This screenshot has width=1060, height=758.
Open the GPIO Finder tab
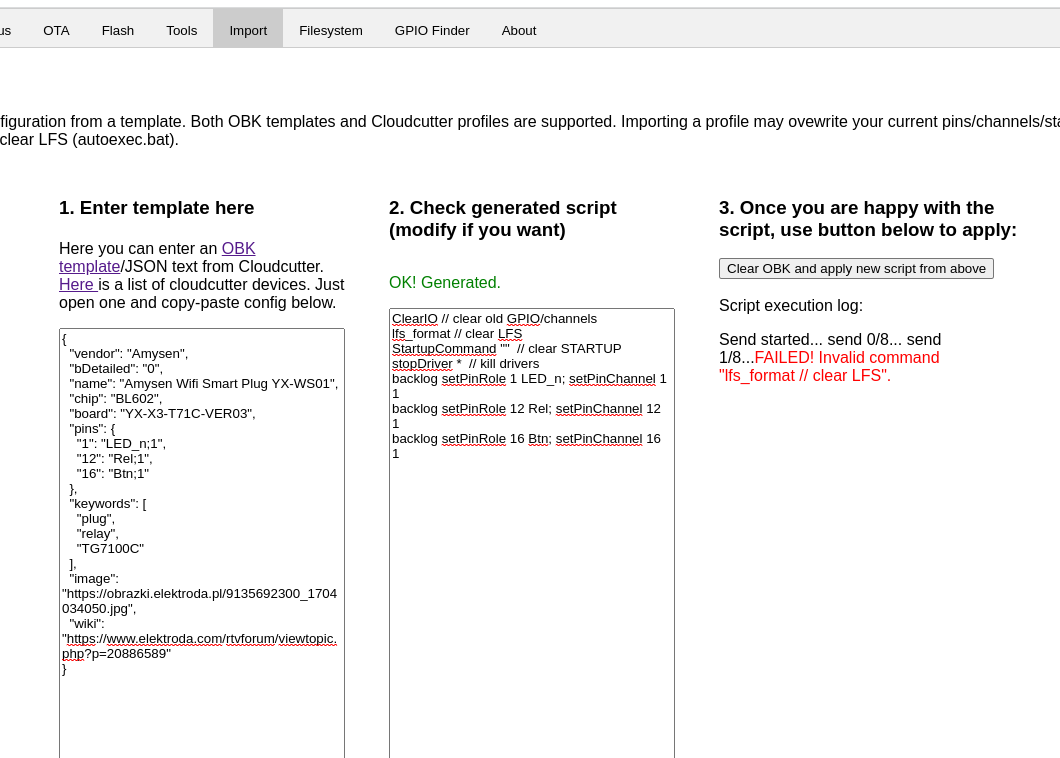tap(432, 30)
